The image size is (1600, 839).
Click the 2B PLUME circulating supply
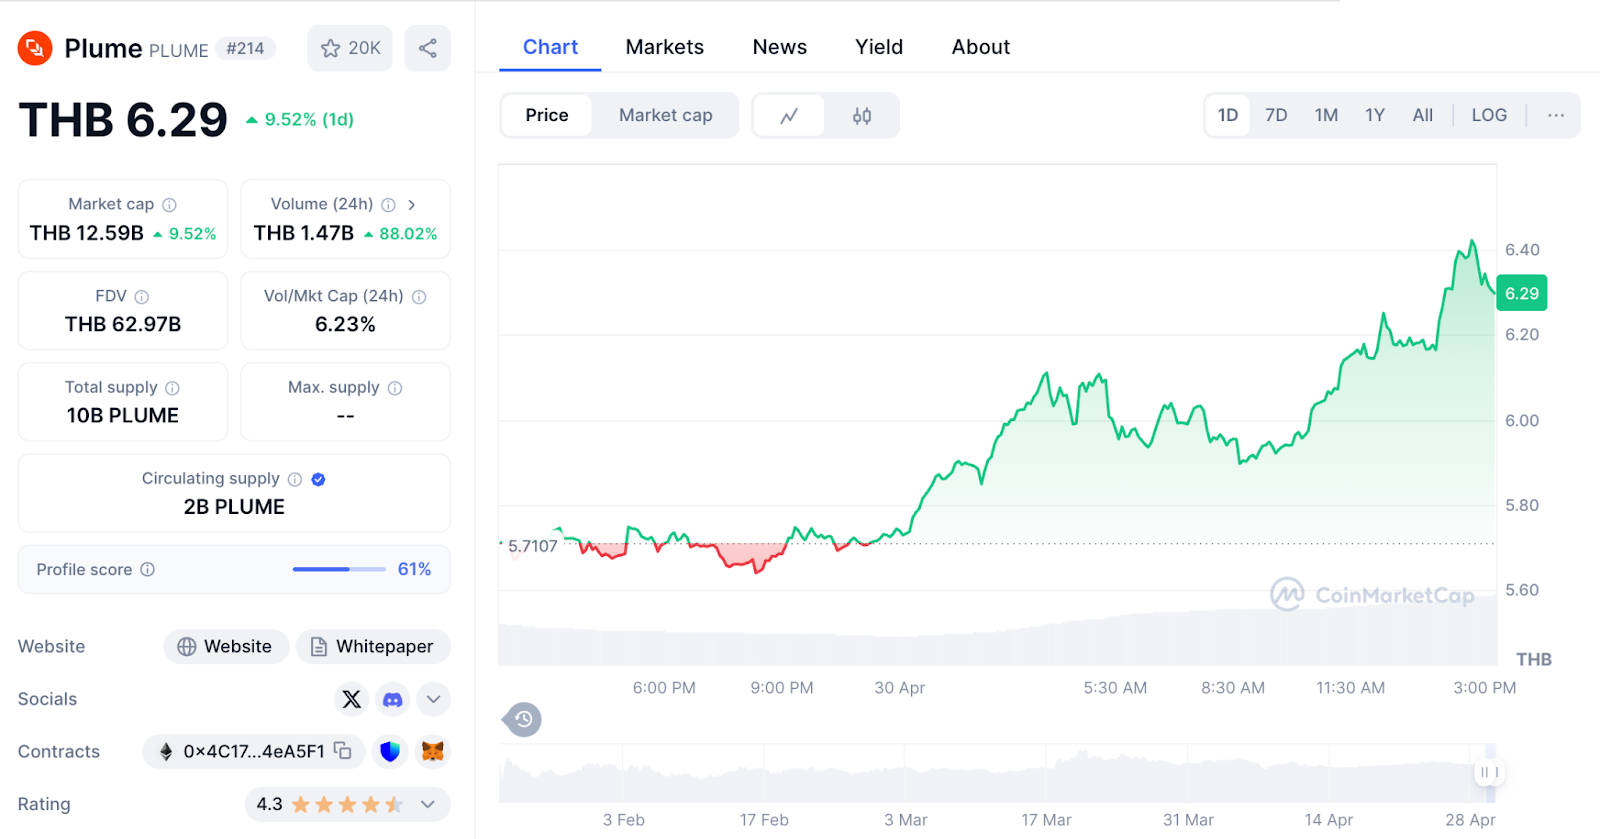234,507
